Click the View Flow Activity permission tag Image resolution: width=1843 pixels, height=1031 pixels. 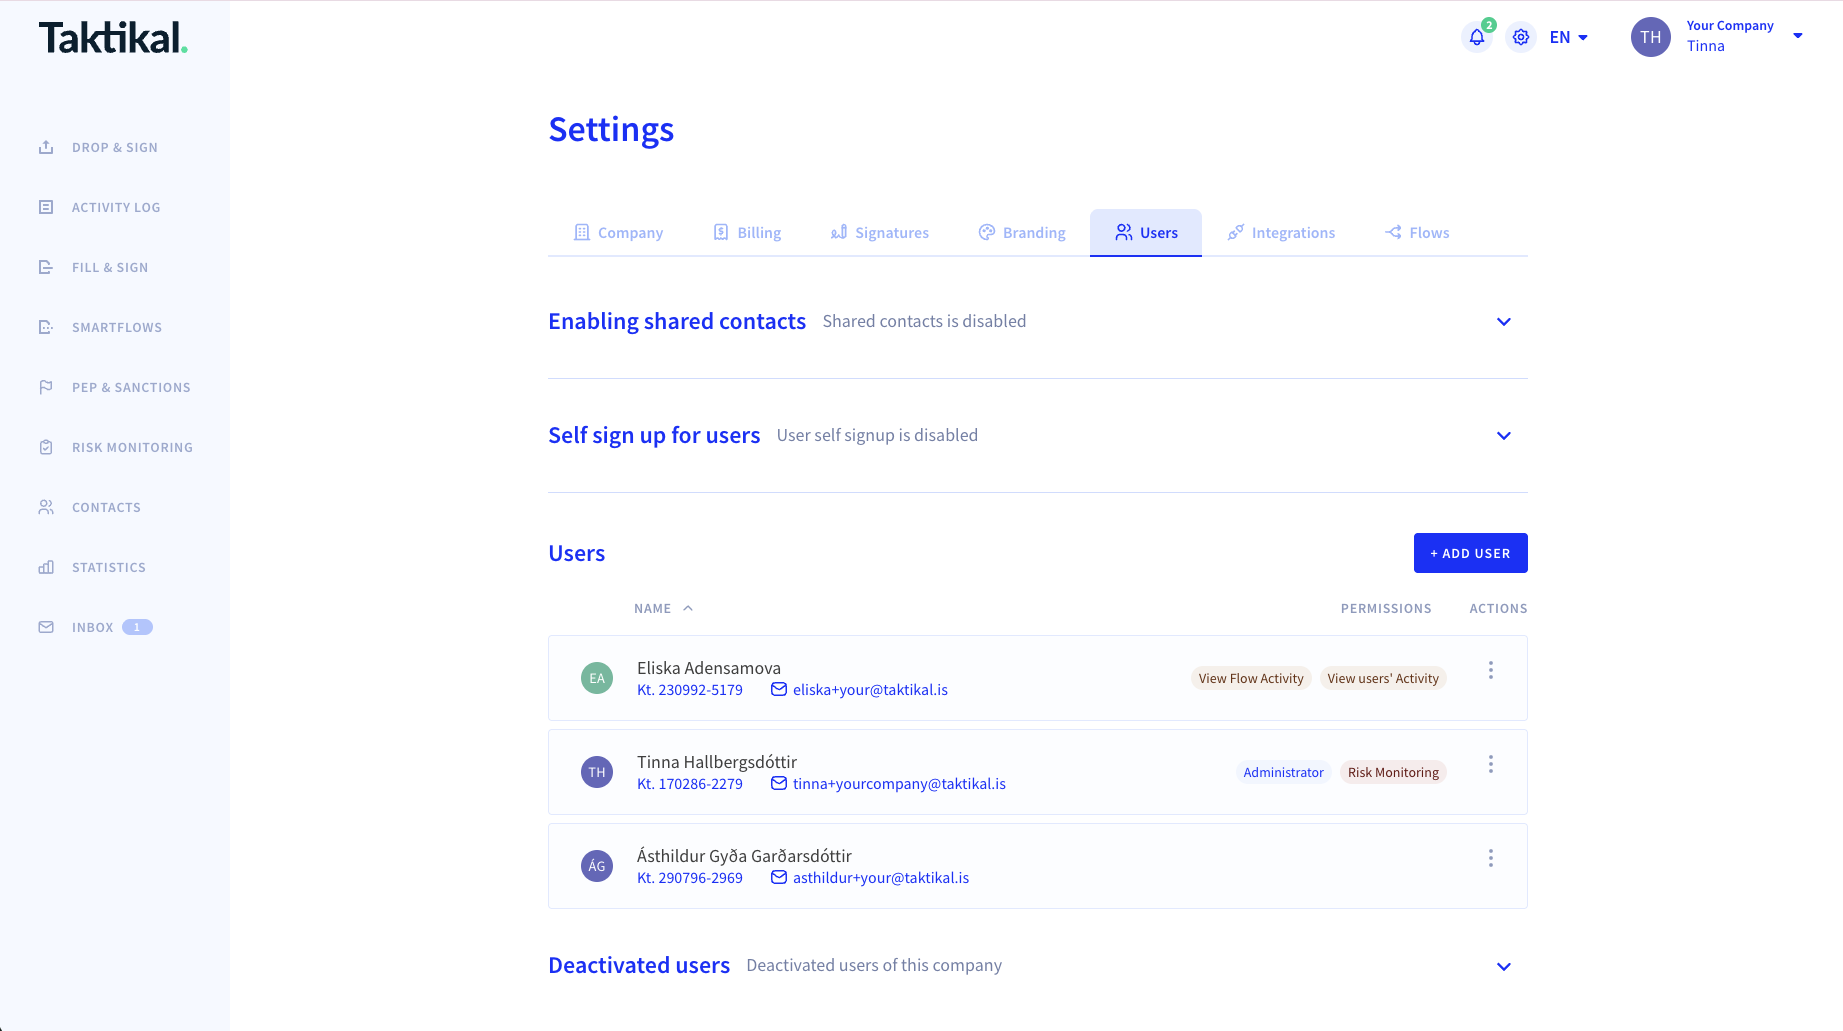[1251, 678]
